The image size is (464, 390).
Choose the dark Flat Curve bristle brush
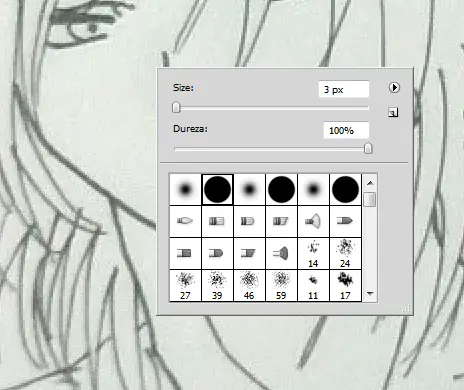point(217,253)
